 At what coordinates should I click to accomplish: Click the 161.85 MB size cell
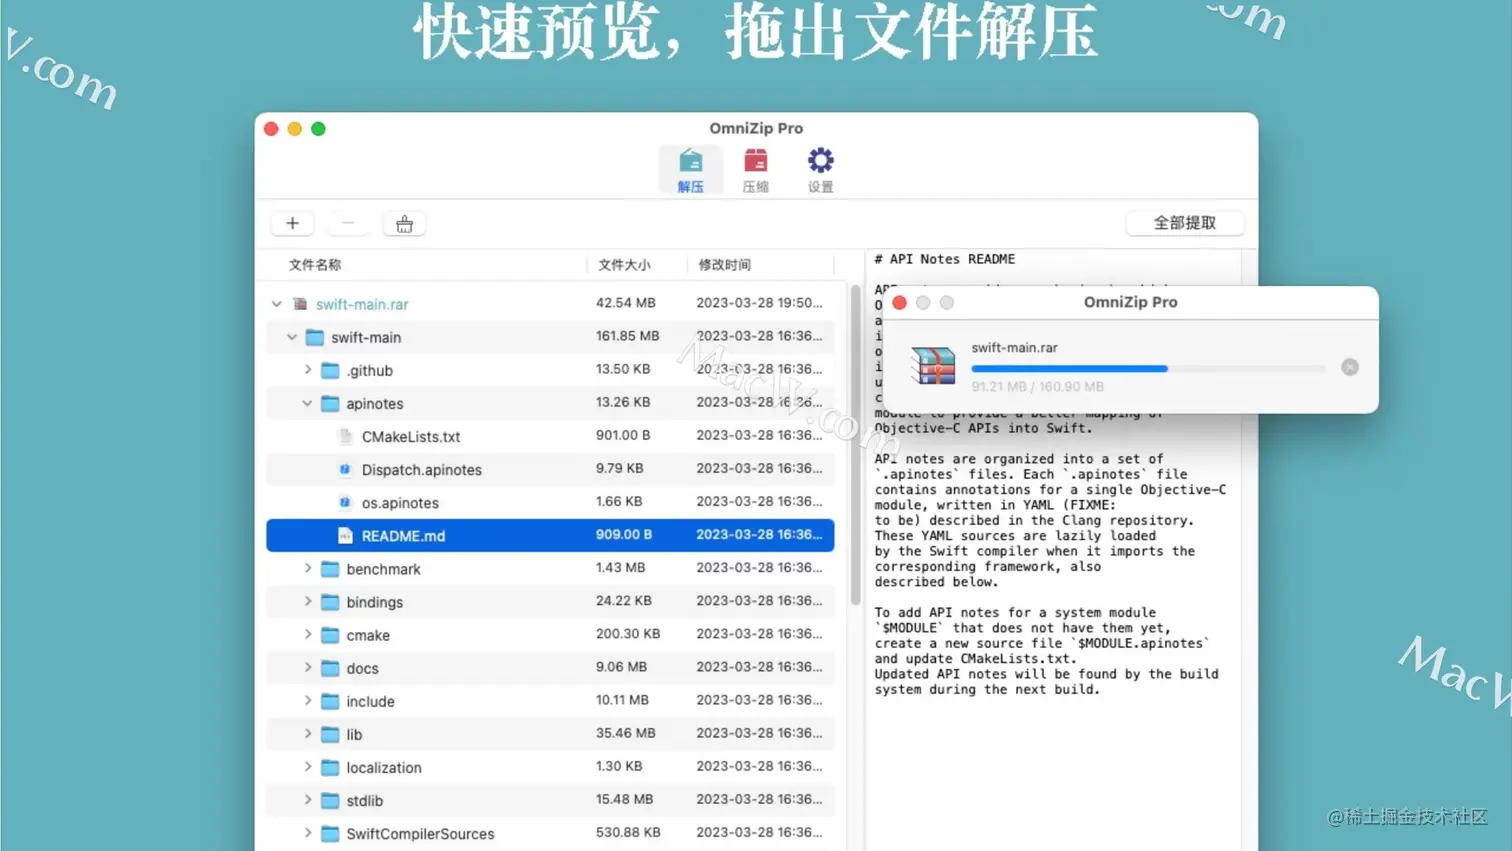coord(627,336)
